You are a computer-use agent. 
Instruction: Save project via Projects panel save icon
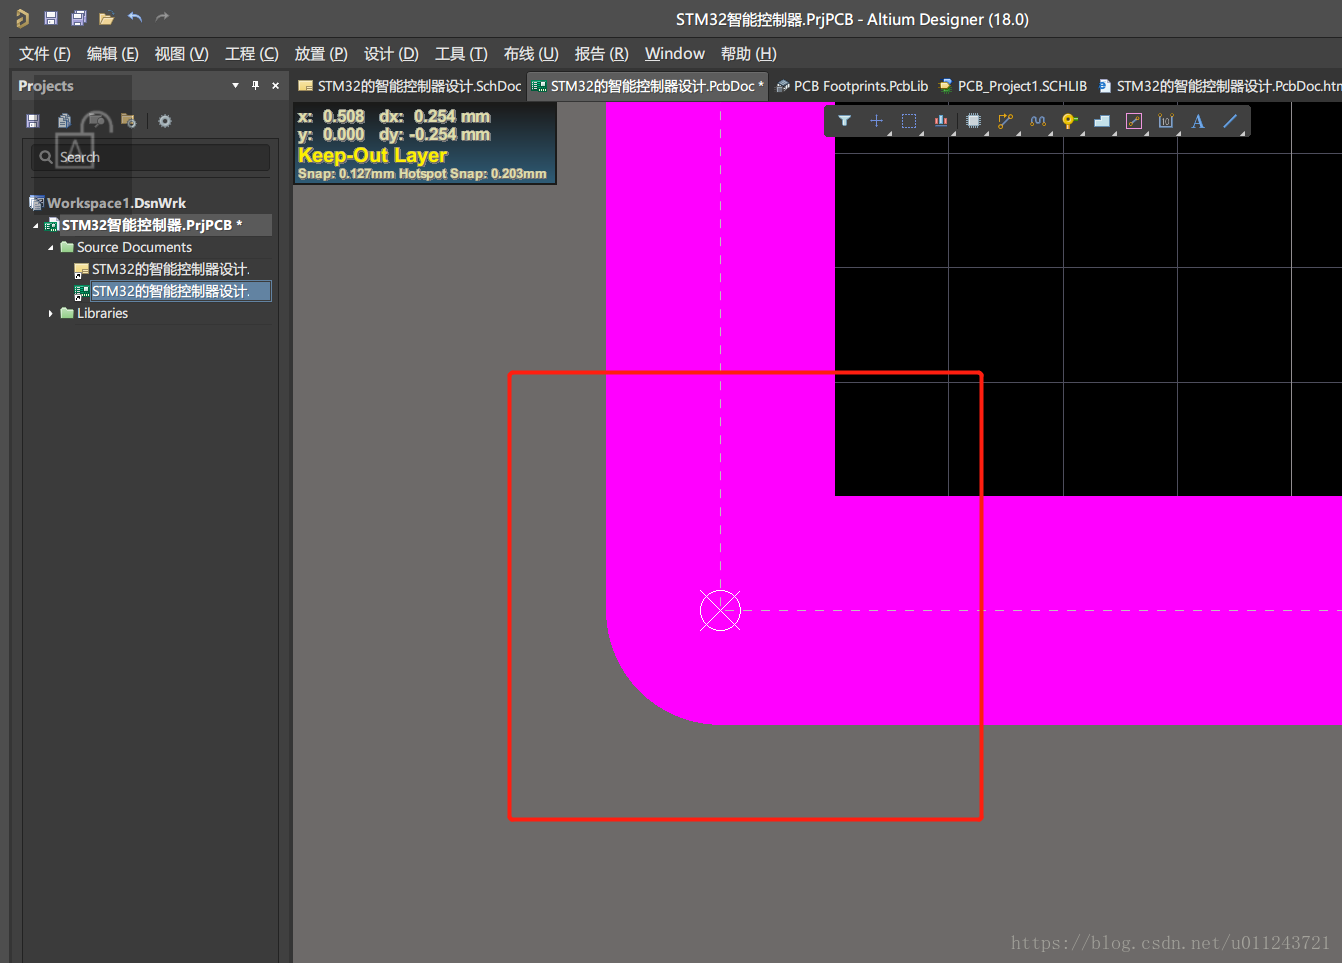33,121
